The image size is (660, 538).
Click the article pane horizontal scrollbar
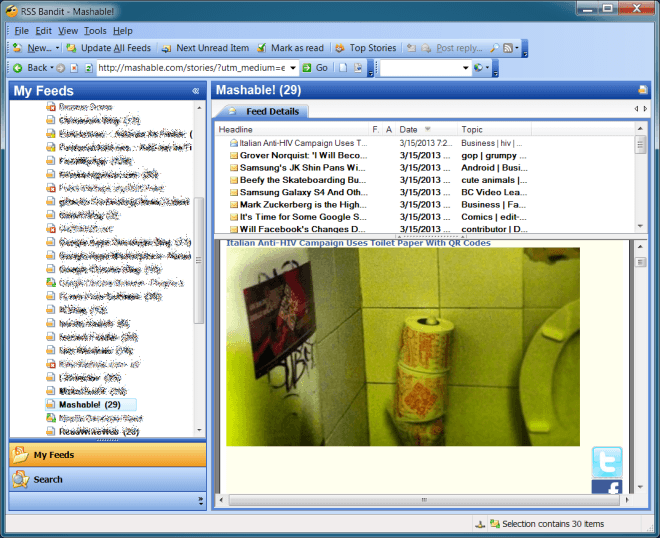tap(424, 500)
